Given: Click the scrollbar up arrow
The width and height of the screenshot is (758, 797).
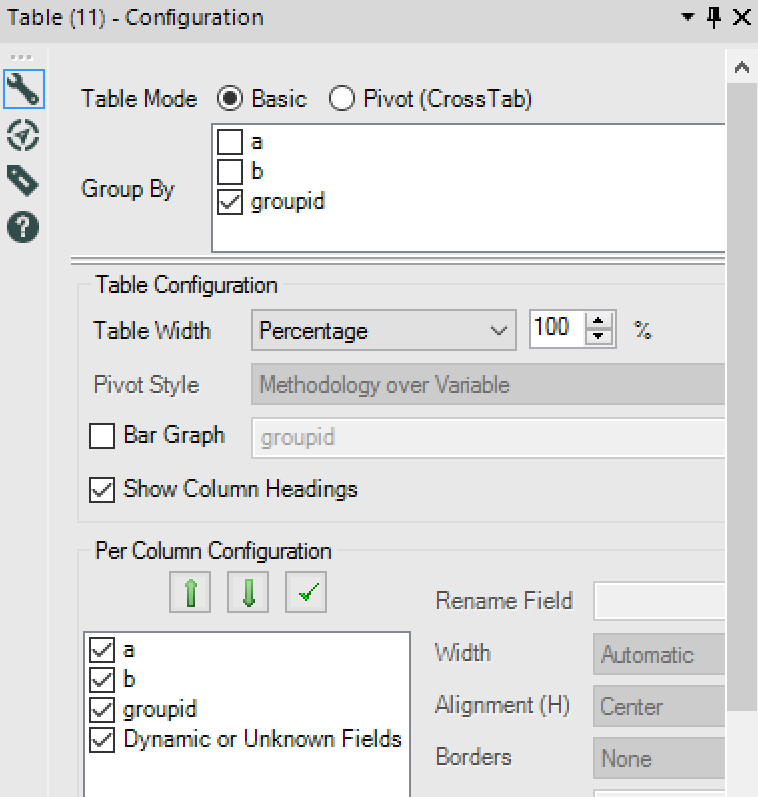Looking at the screenshot, I should 742,67.
